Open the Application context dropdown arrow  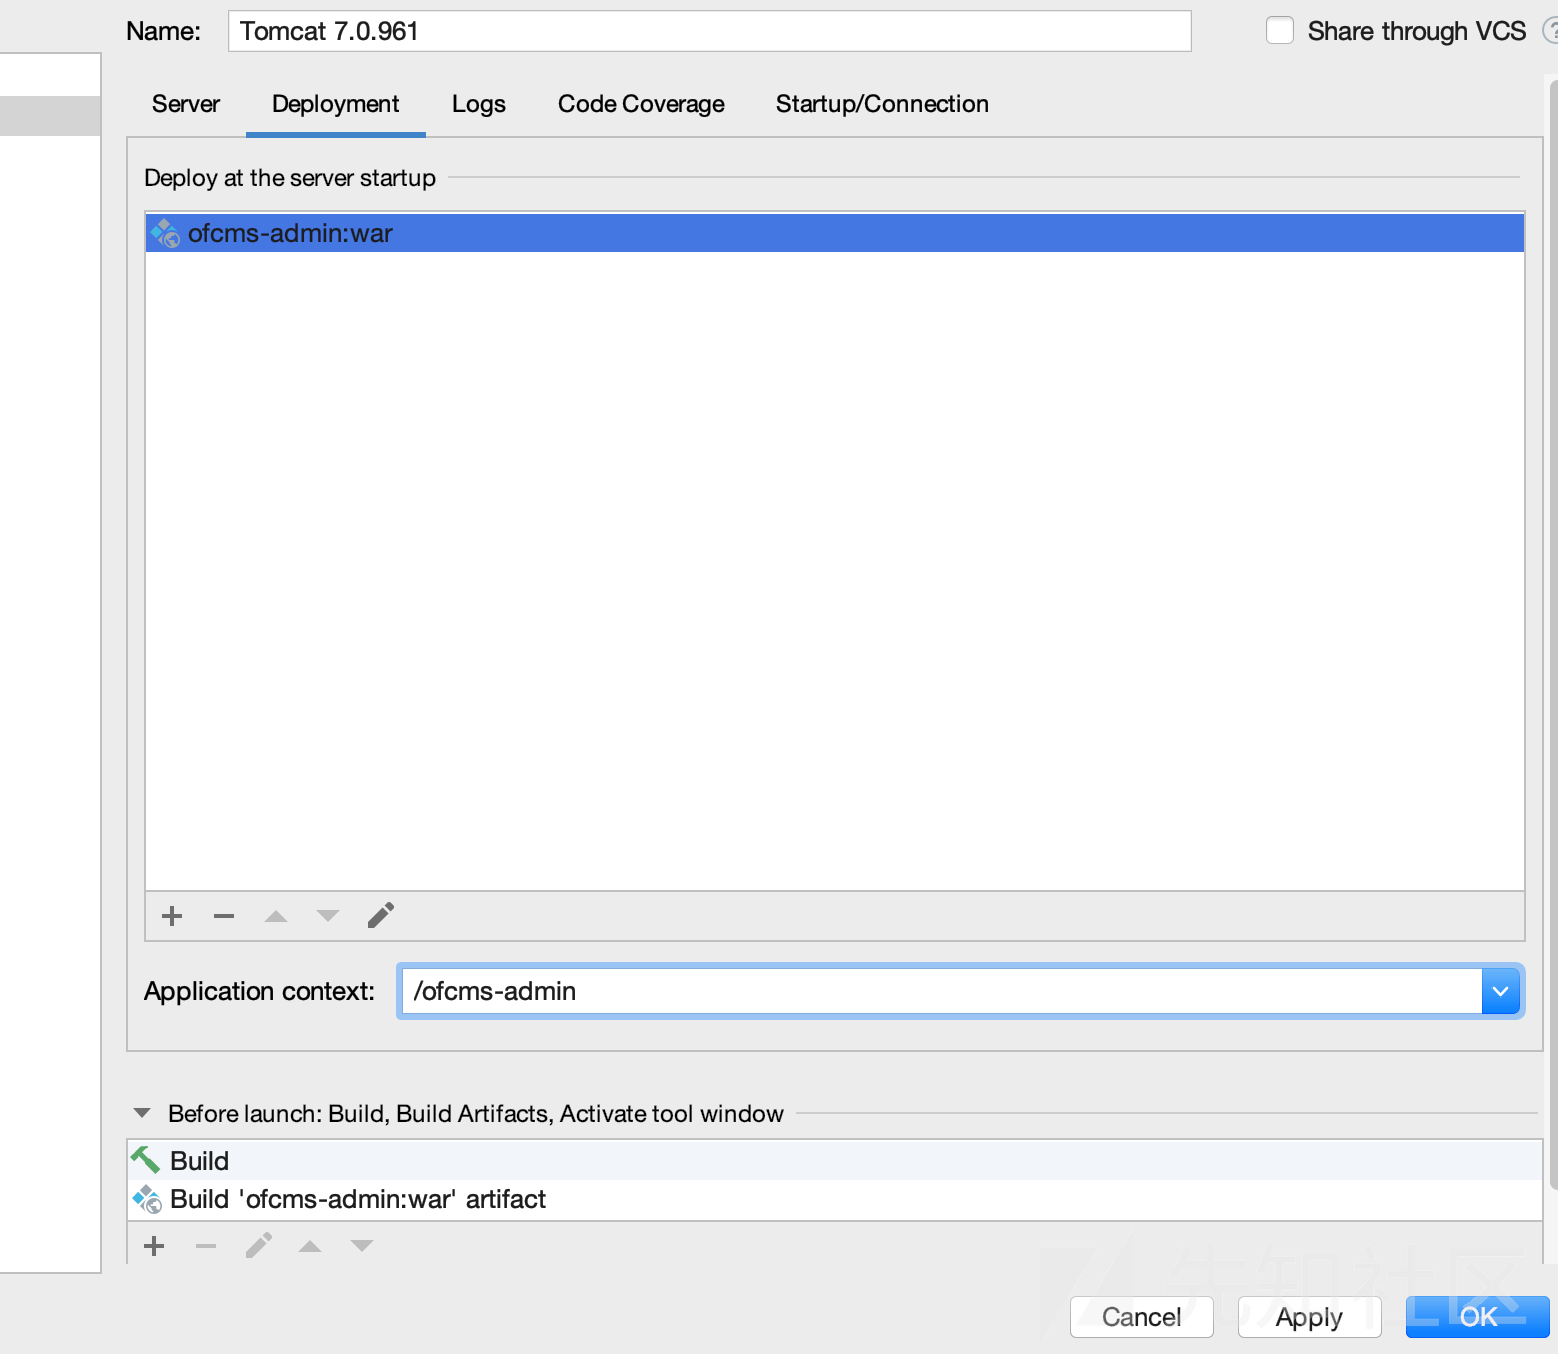(1500, 991)
